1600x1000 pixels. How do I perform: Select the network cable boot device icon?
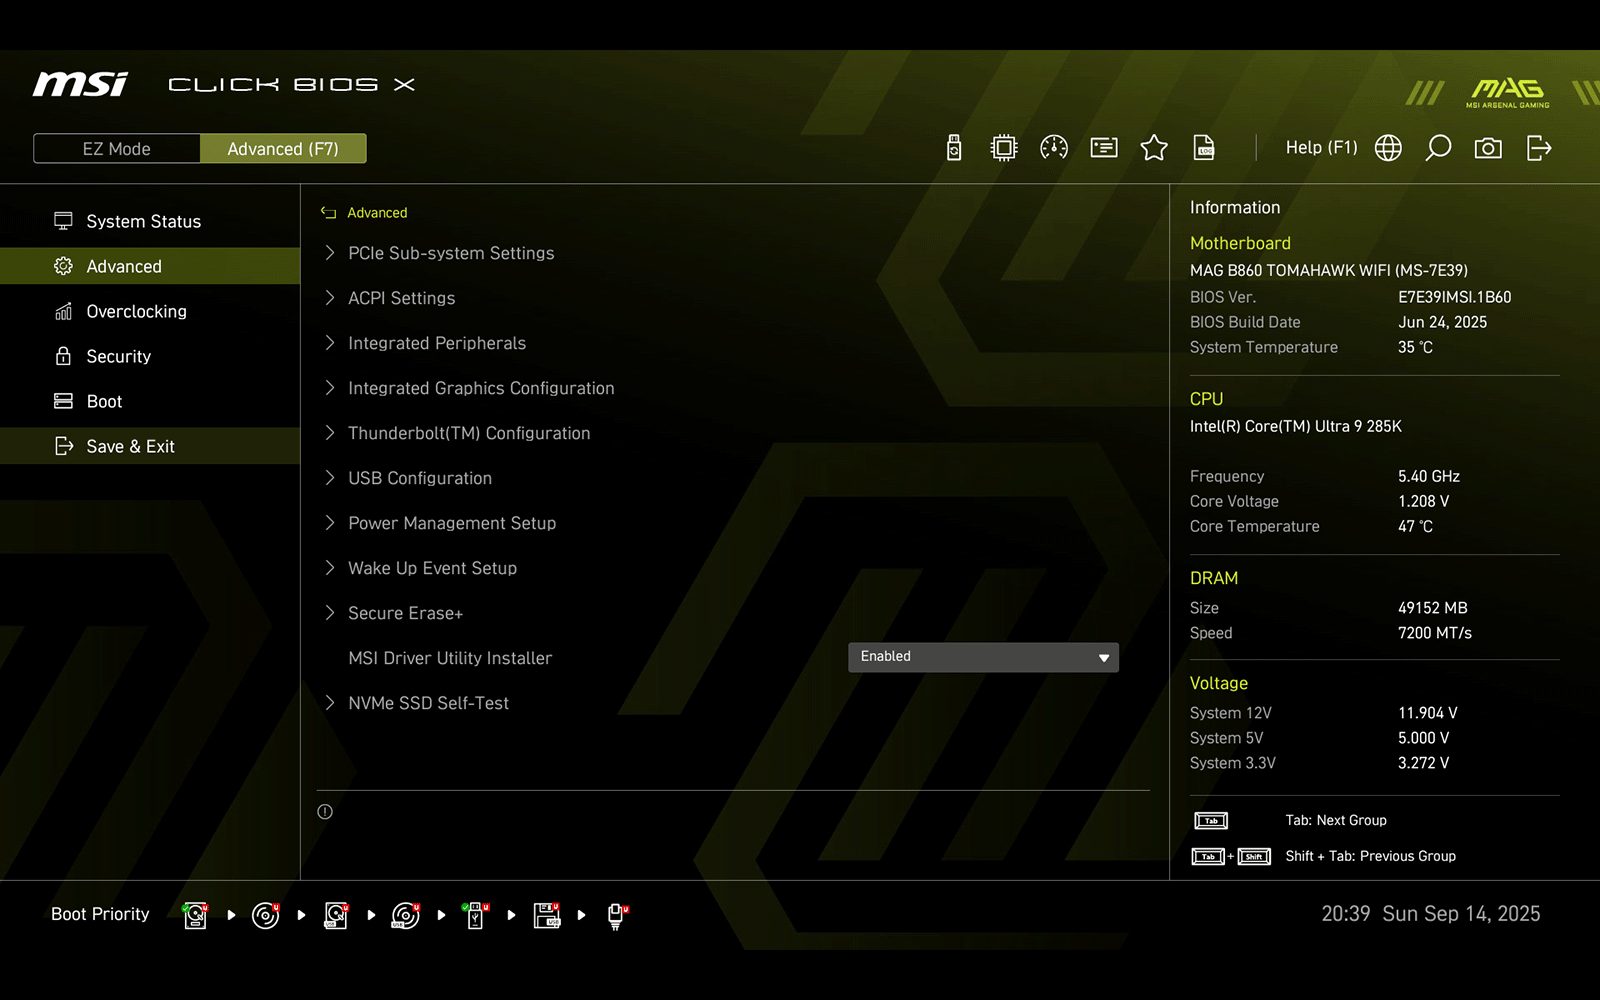pyautogui.click(x=617, y=915)
